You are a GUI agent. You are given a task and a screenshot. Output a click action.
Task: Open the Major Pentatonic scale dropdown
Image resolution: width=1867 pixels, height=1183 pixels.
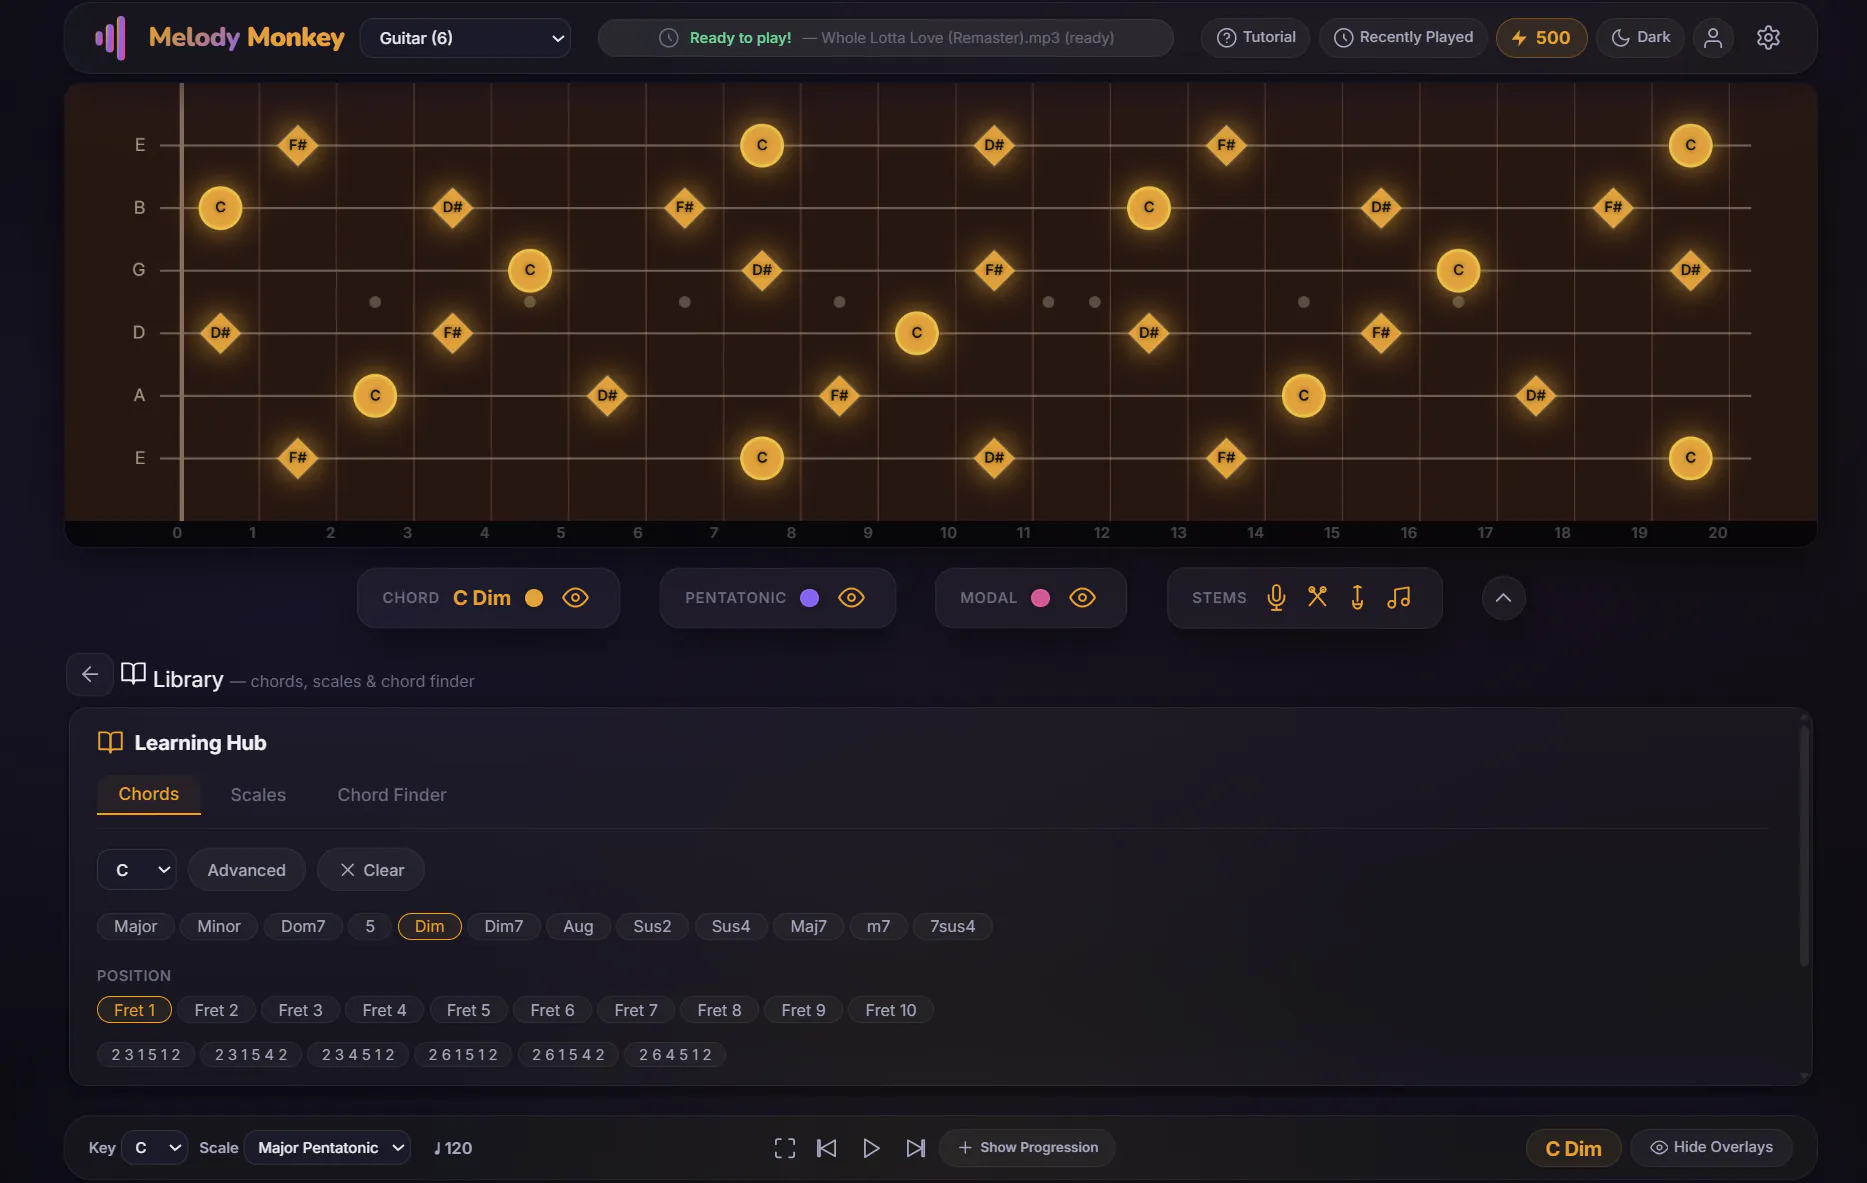[327, 1148]
